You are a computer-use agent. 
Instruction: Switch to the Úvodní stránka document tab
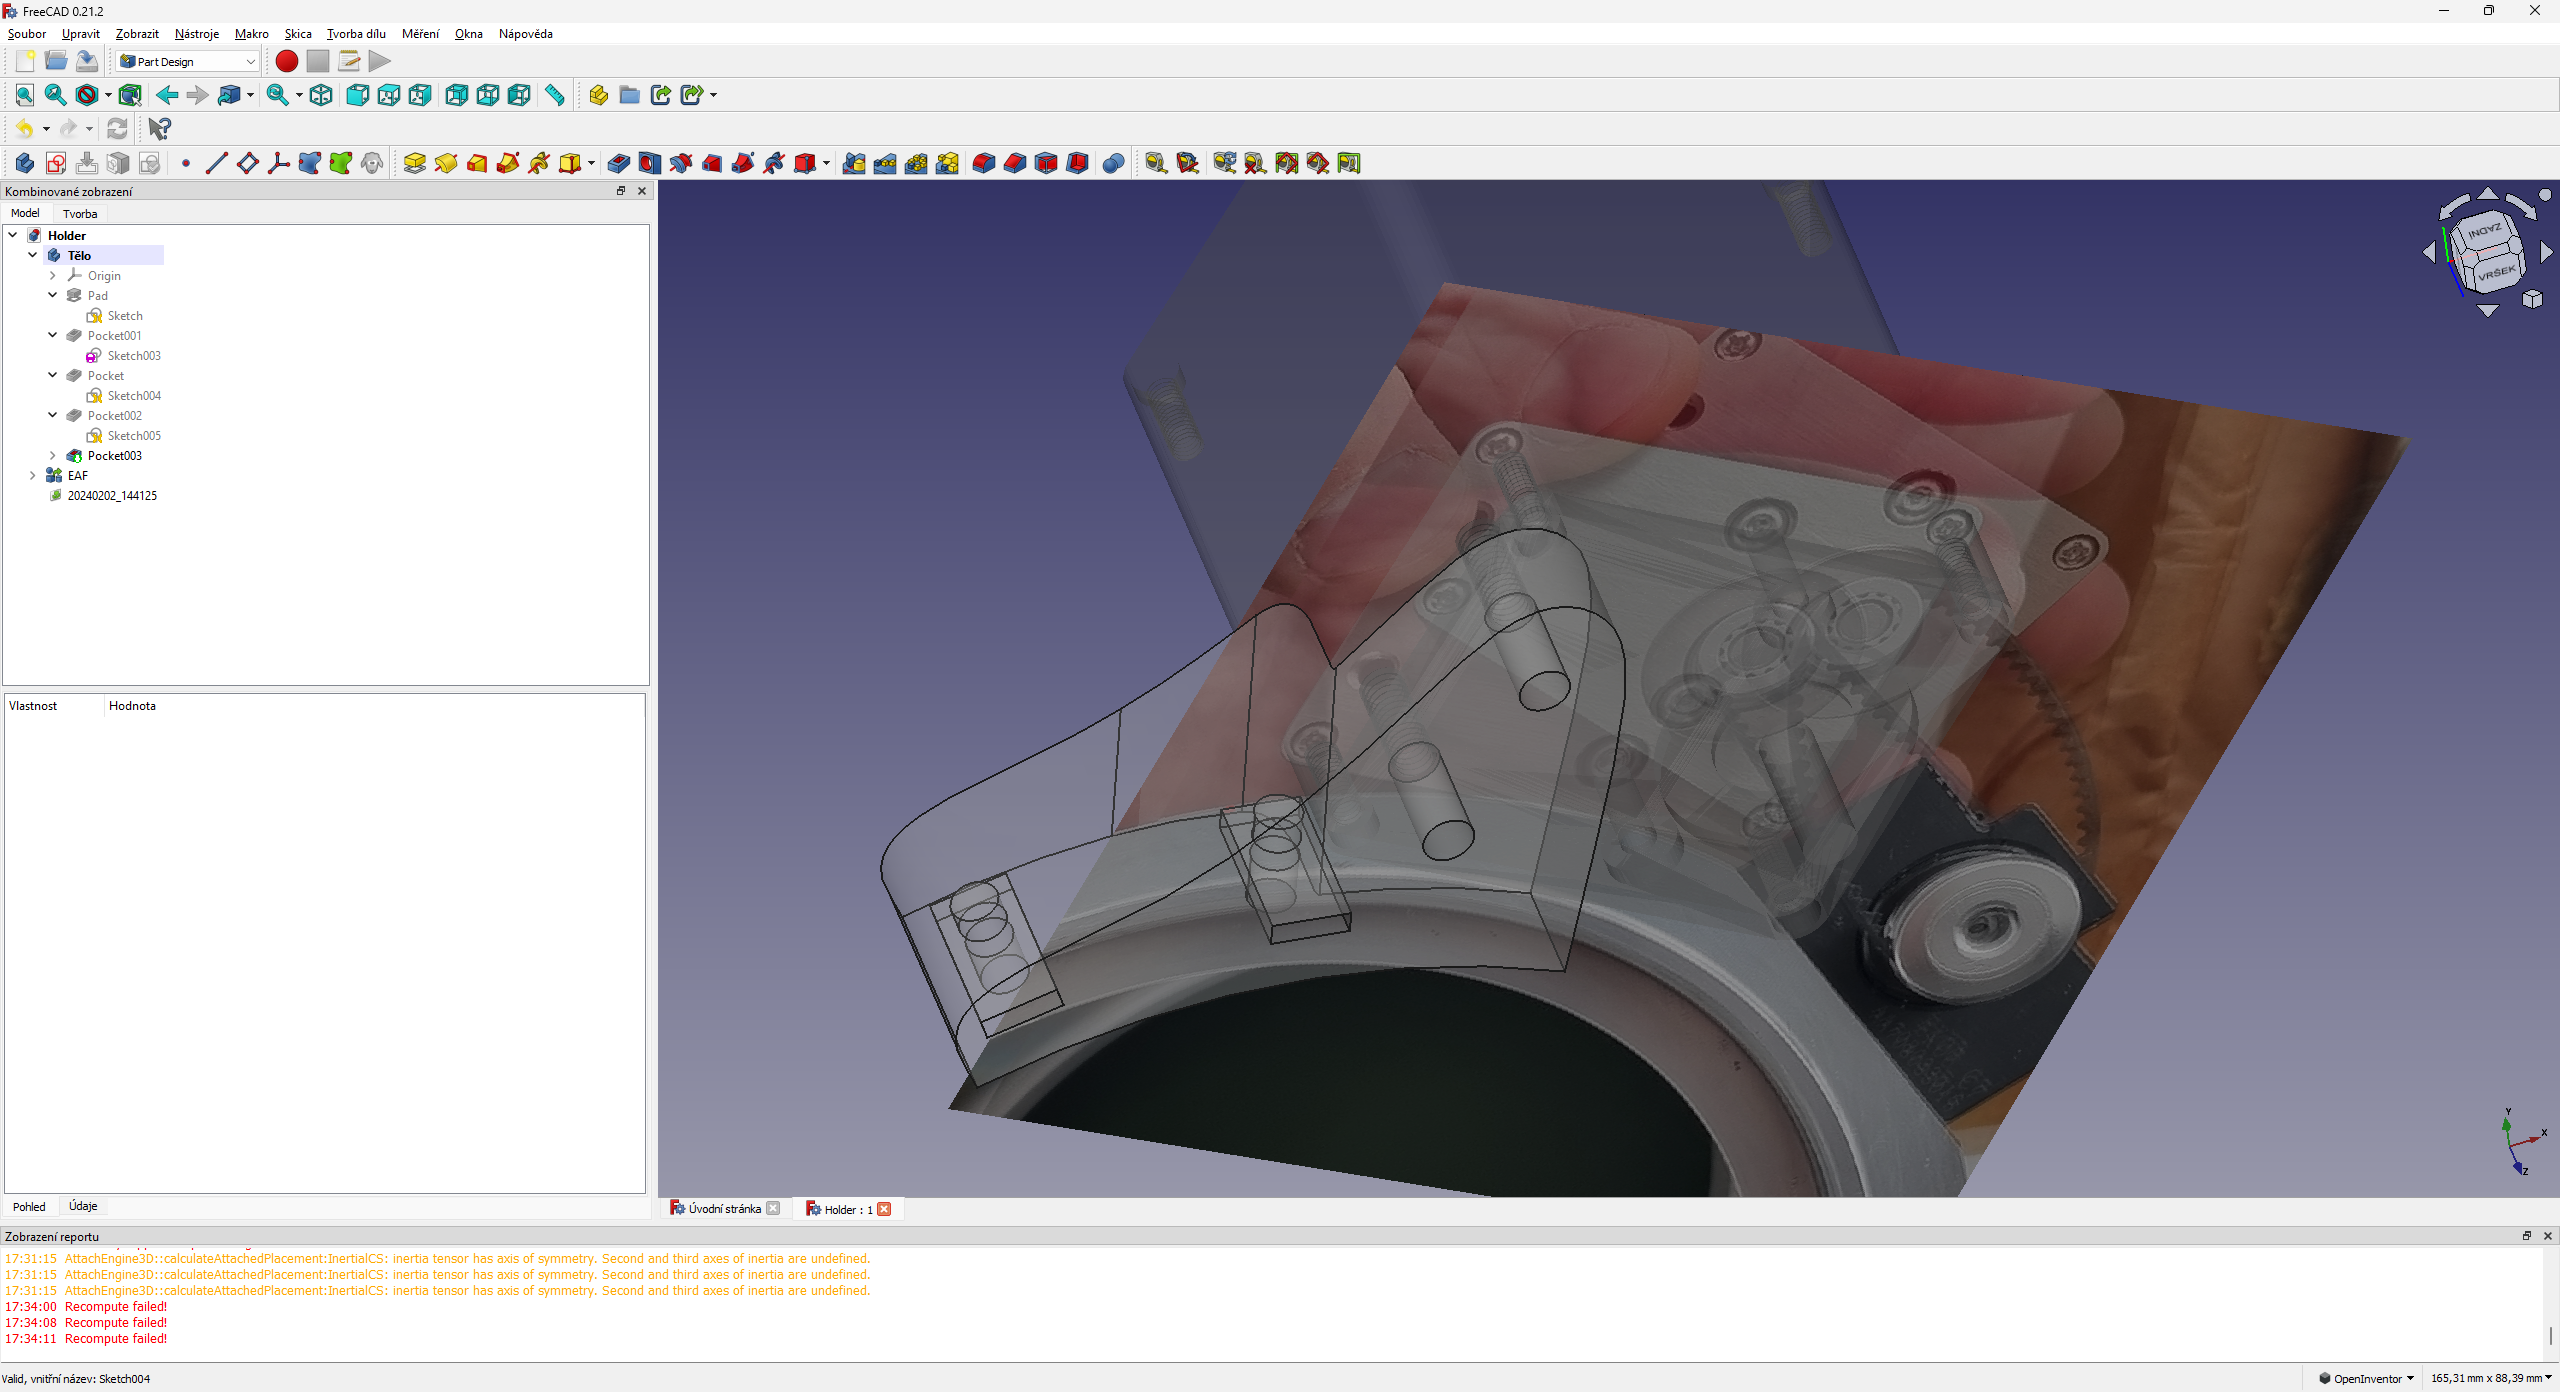click(724, 1209)
